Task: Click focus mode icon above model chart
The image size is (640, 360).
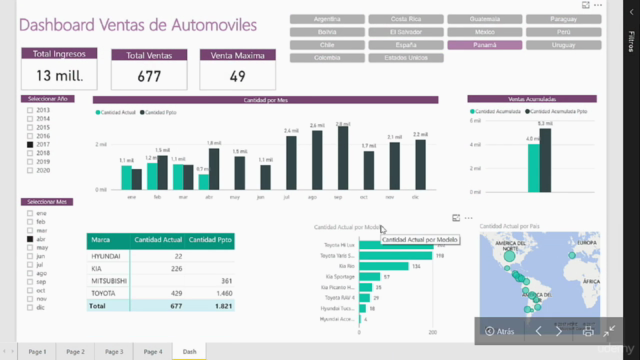Action: pyautogui.click(x=456, y=218)
